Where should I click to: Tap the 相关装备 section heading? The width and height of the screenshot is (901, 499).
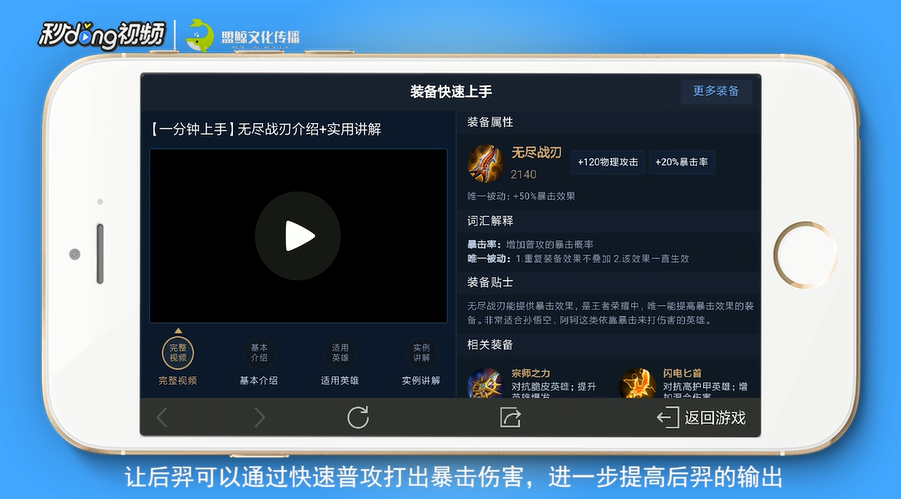490,344
